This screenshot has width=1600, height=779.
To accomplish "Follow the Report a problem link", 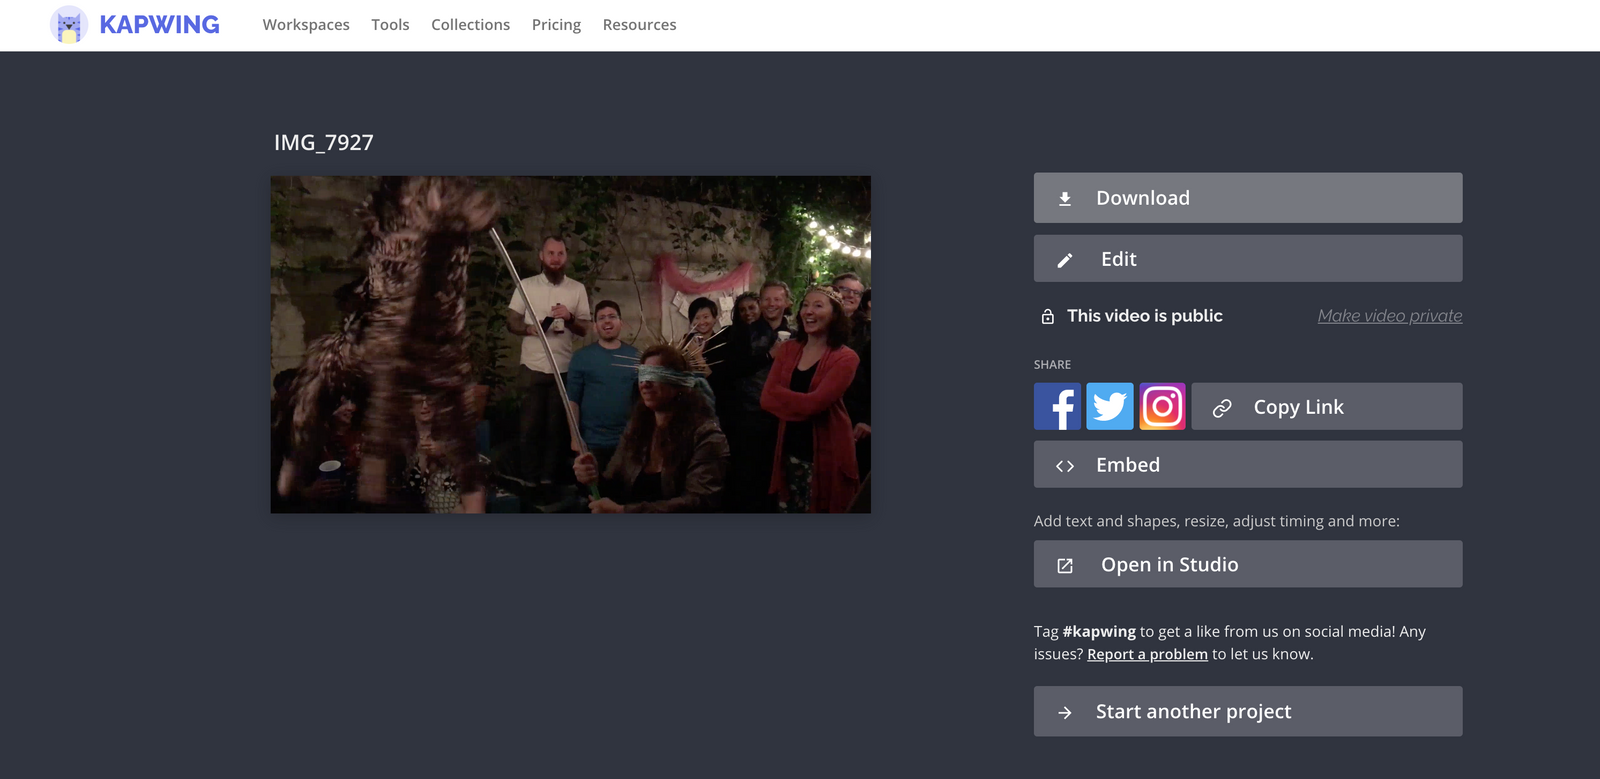I will [x=1147, y=654].
